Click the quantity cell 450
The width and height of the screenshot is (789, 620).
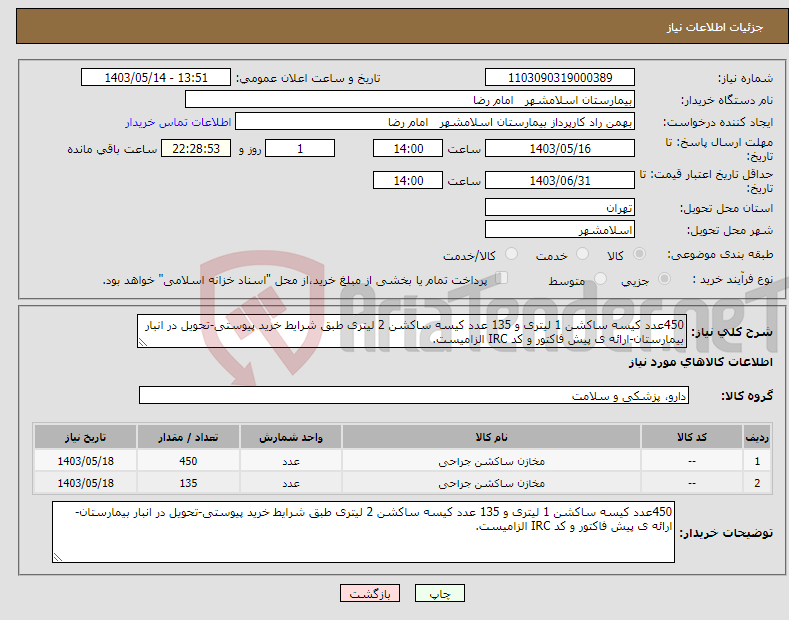click(188, 461)
